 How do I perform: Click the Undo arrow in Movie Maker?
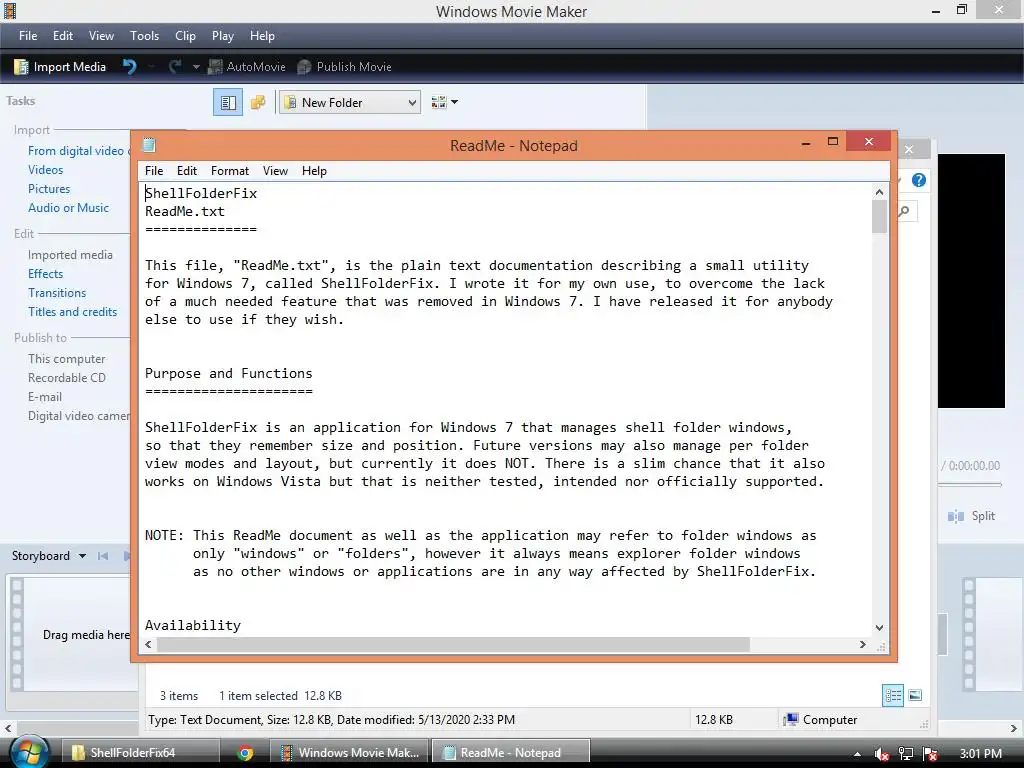[x=129, y=67]
